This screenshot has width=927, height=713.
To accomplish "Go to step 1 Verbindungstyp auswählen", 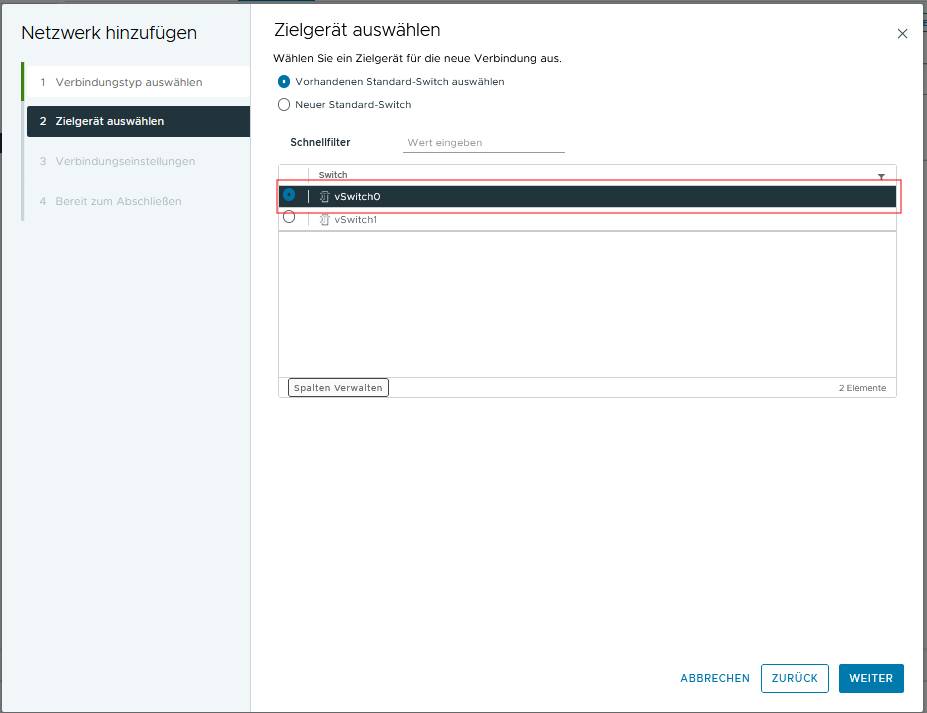I will [x=138, y=82].
